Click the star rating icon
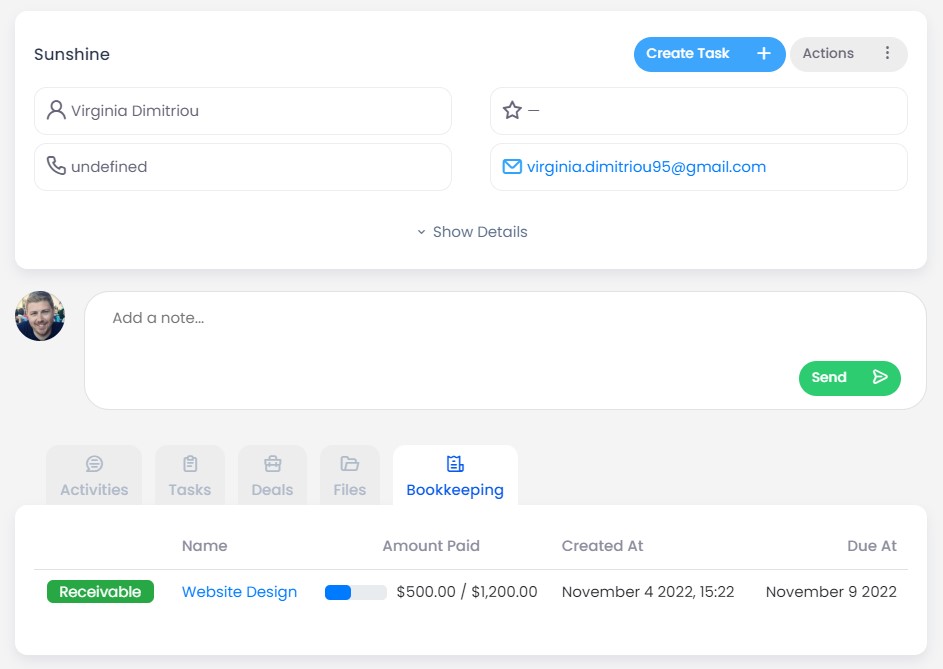 pos(512,111)
